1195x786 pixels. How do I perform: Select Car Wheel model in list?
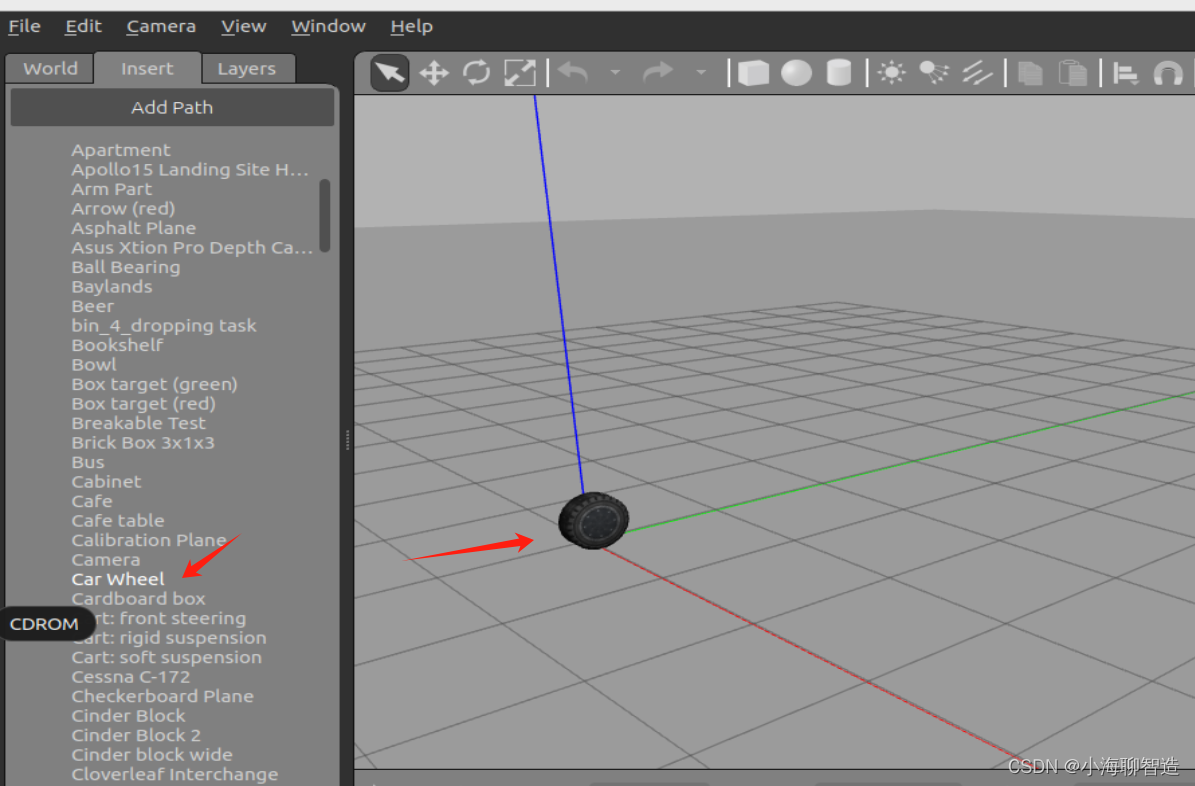118,579
